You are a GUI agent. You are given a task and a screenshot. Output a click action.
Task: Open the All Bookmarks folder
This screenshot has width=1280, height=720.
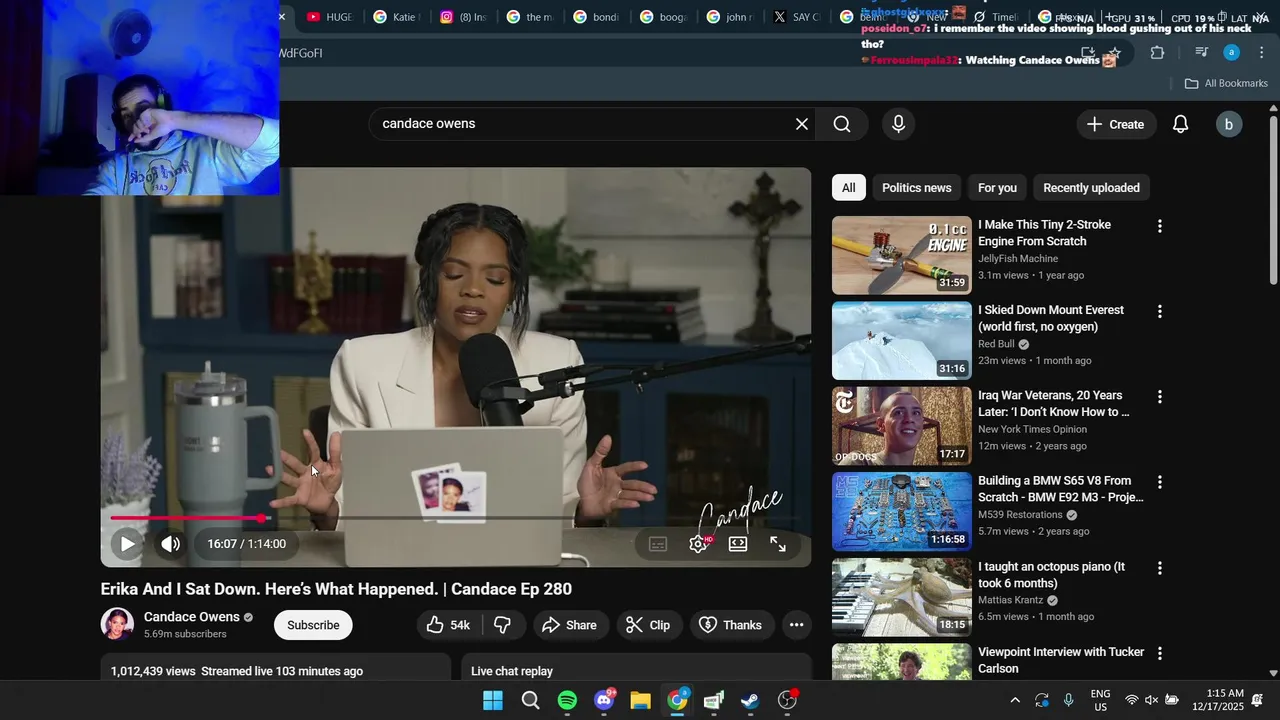coord(1226,83)
